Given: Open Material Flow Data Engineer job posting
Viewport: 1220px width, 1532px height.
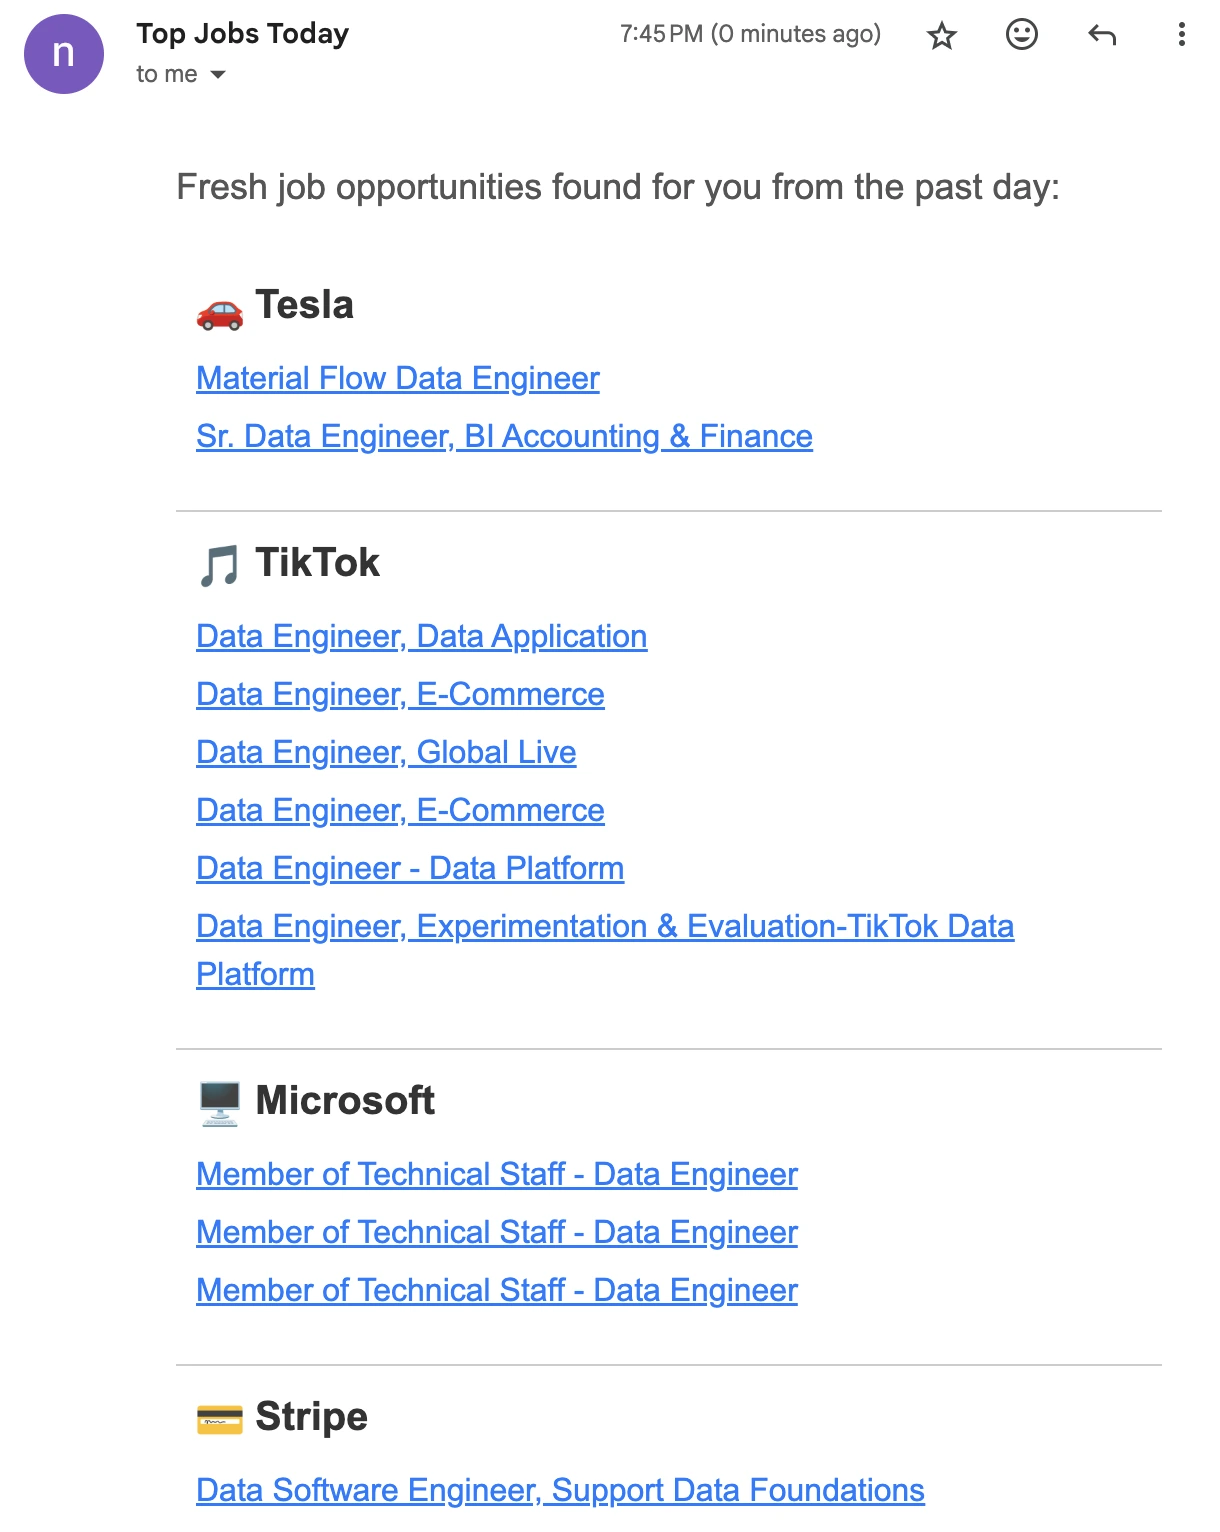Looking at the screenshot, I should 397,378.
